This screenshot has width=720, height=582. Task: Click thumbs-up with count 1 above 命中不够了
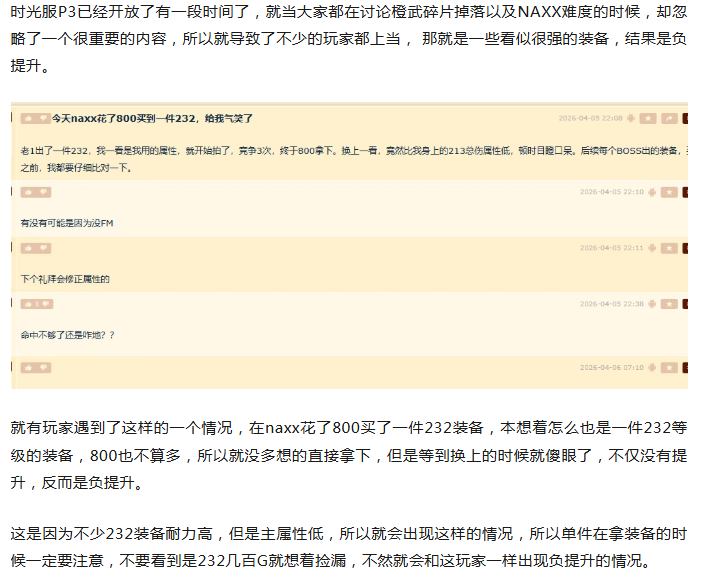pos(28,303)
